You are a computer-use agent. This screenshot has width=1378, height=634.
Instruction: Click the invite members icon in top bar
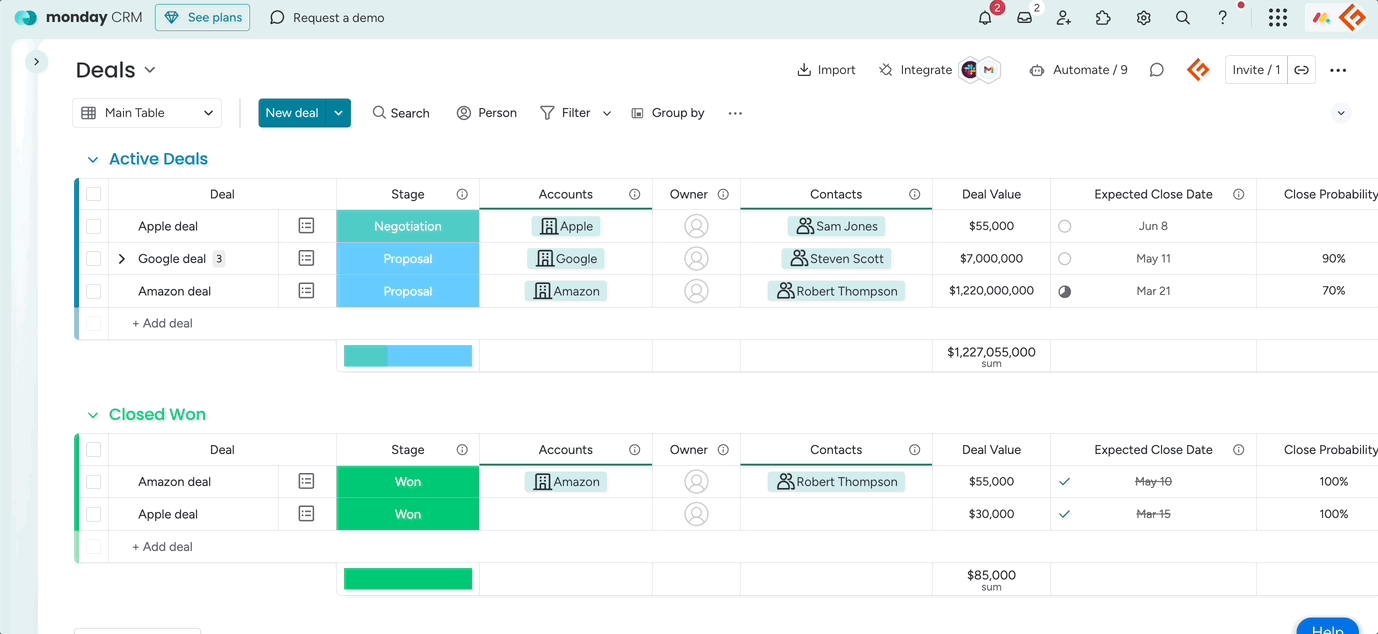coord(1063,18)
